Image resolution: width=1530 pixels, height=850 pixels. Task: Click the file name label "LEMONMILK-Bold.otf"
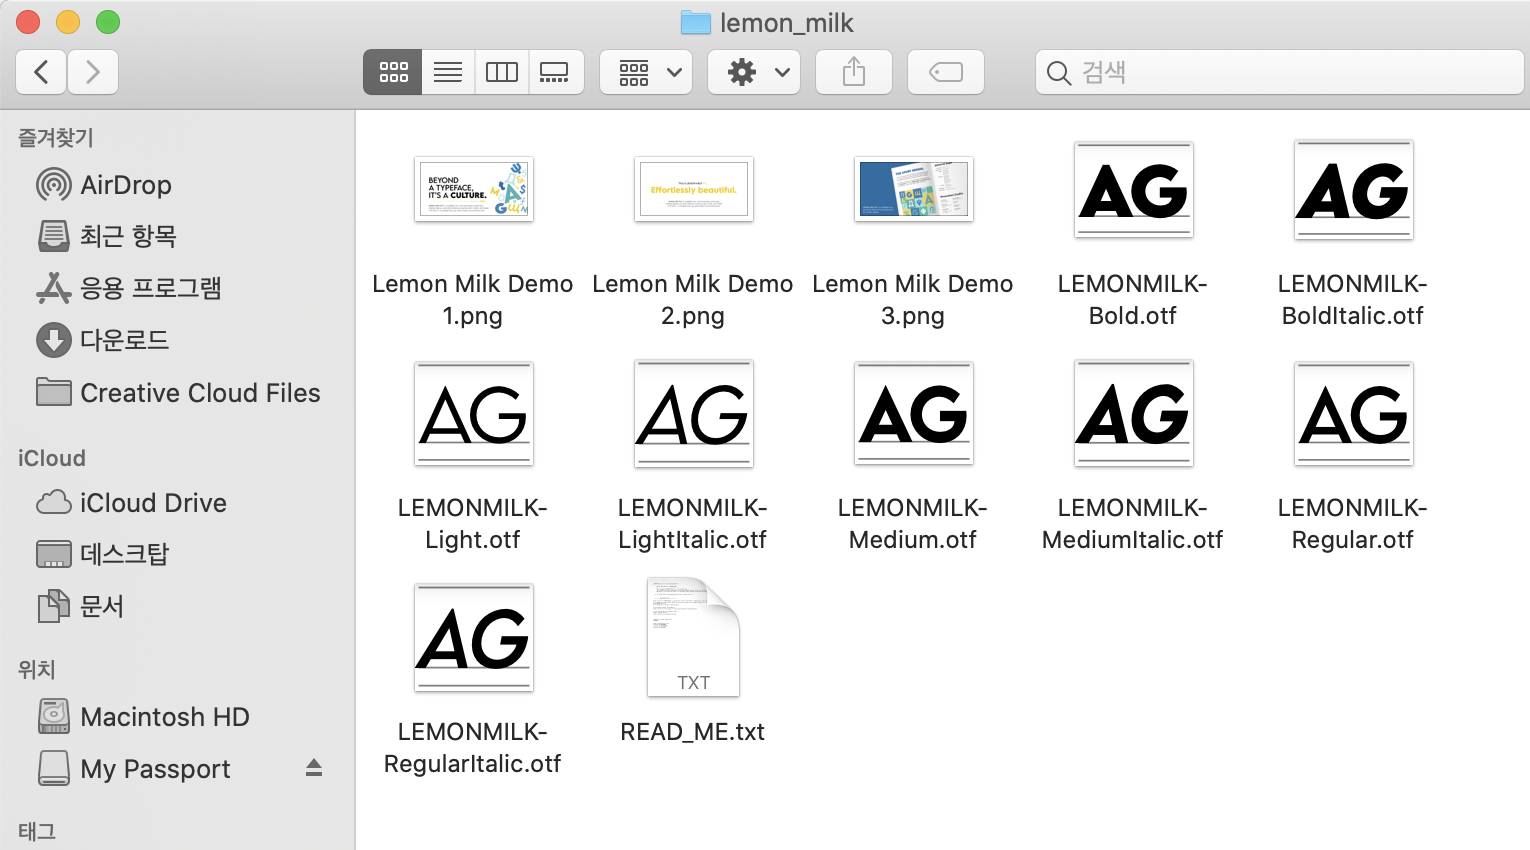pyautogui.click(x=1133, y=300)
